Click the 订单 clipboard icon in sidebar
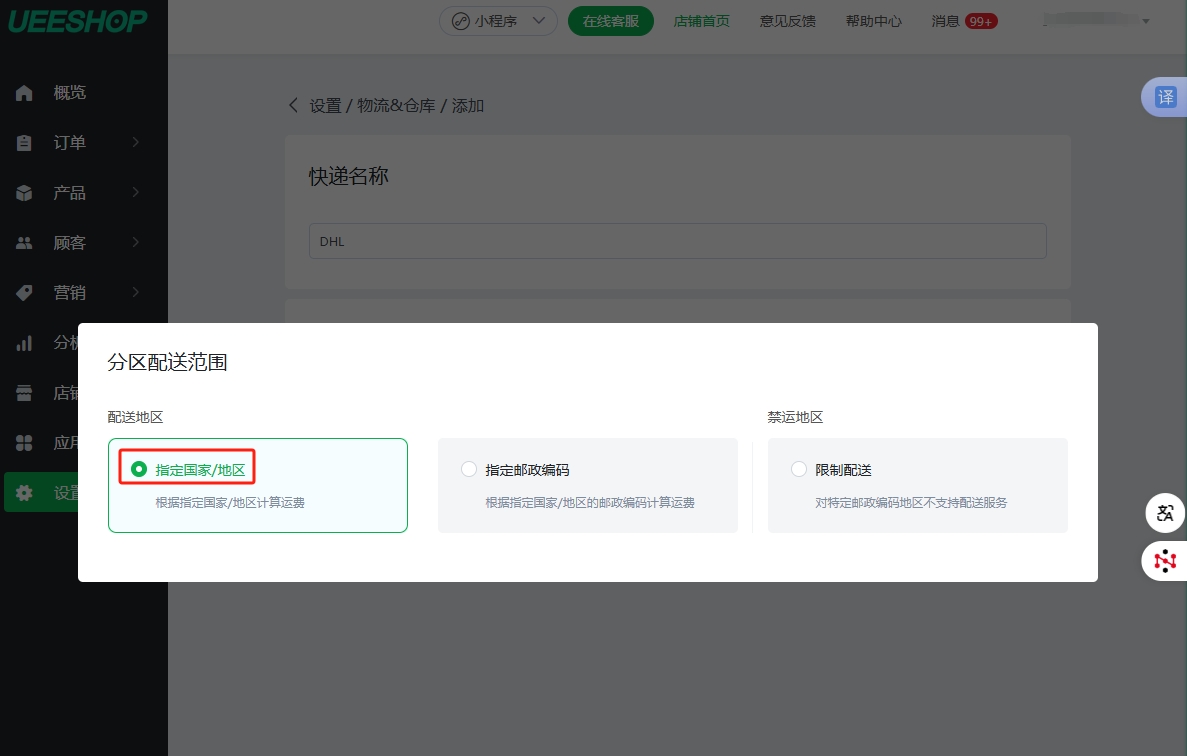Image resolution: width=1187 pixels, height=756 pixels. tap(25, 143)
